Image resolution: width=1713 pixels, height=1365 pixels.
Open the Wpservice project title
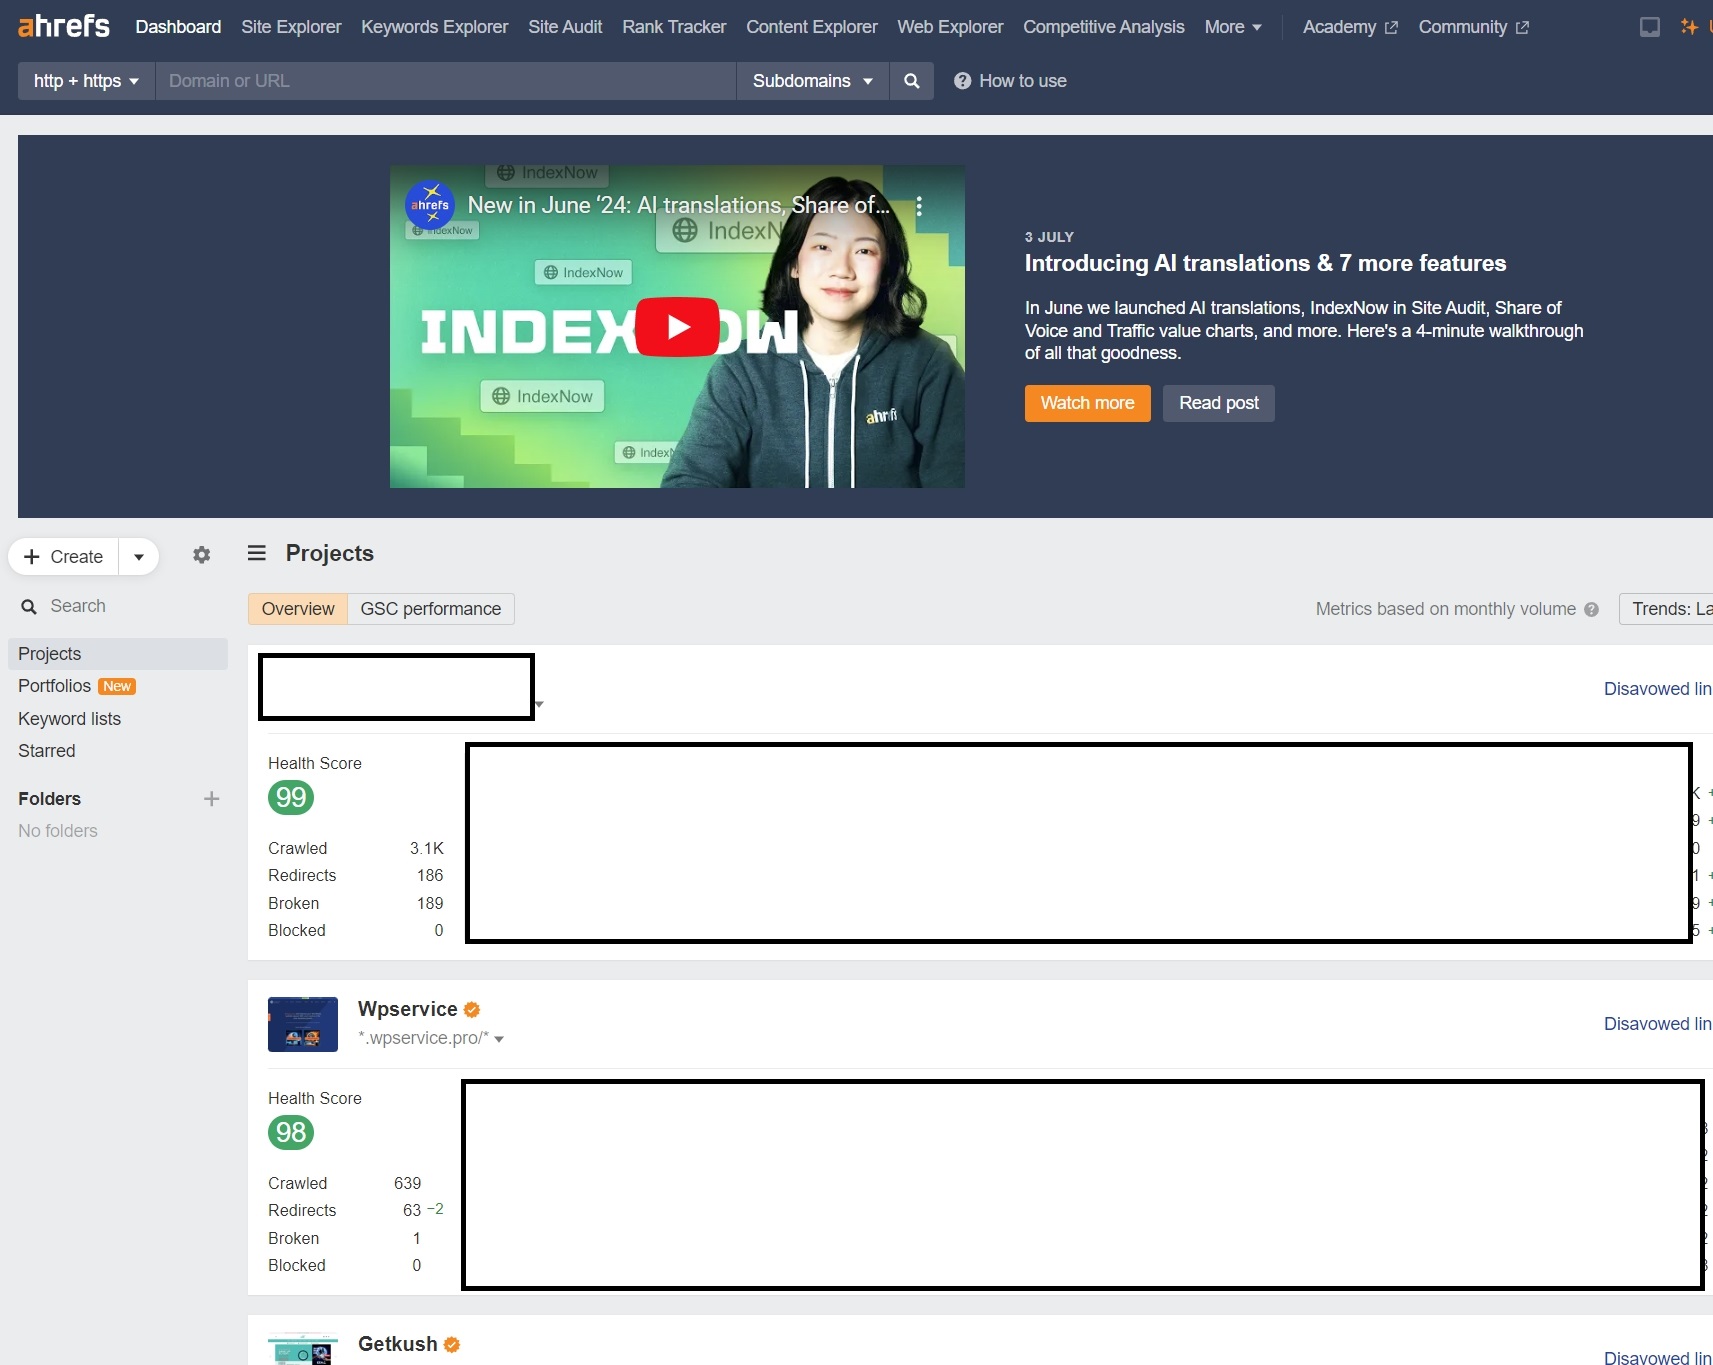[x=407, y=1009]
